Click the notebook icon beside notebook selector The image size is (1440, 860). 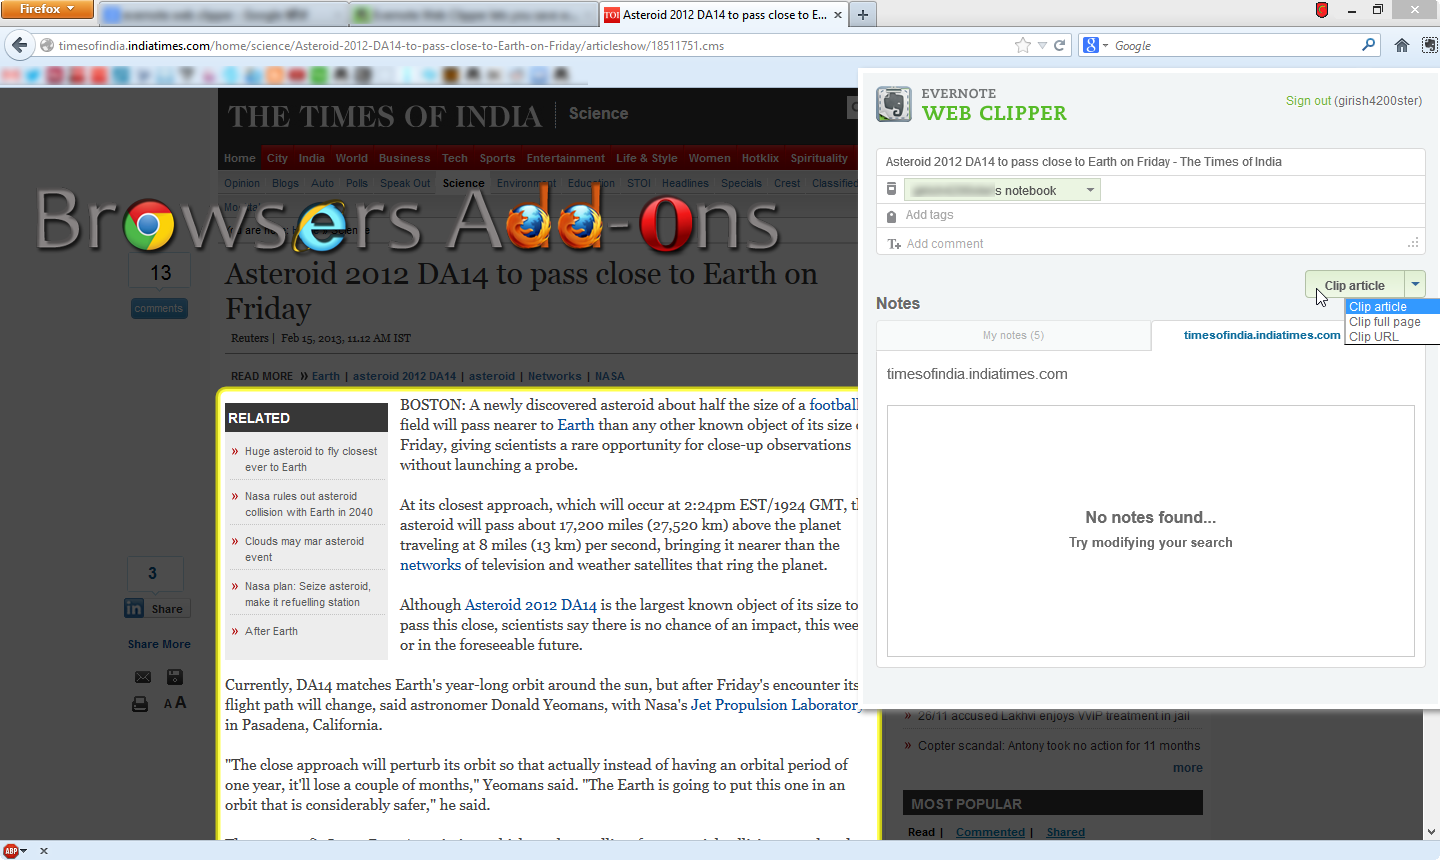click(x=891, y=189)
